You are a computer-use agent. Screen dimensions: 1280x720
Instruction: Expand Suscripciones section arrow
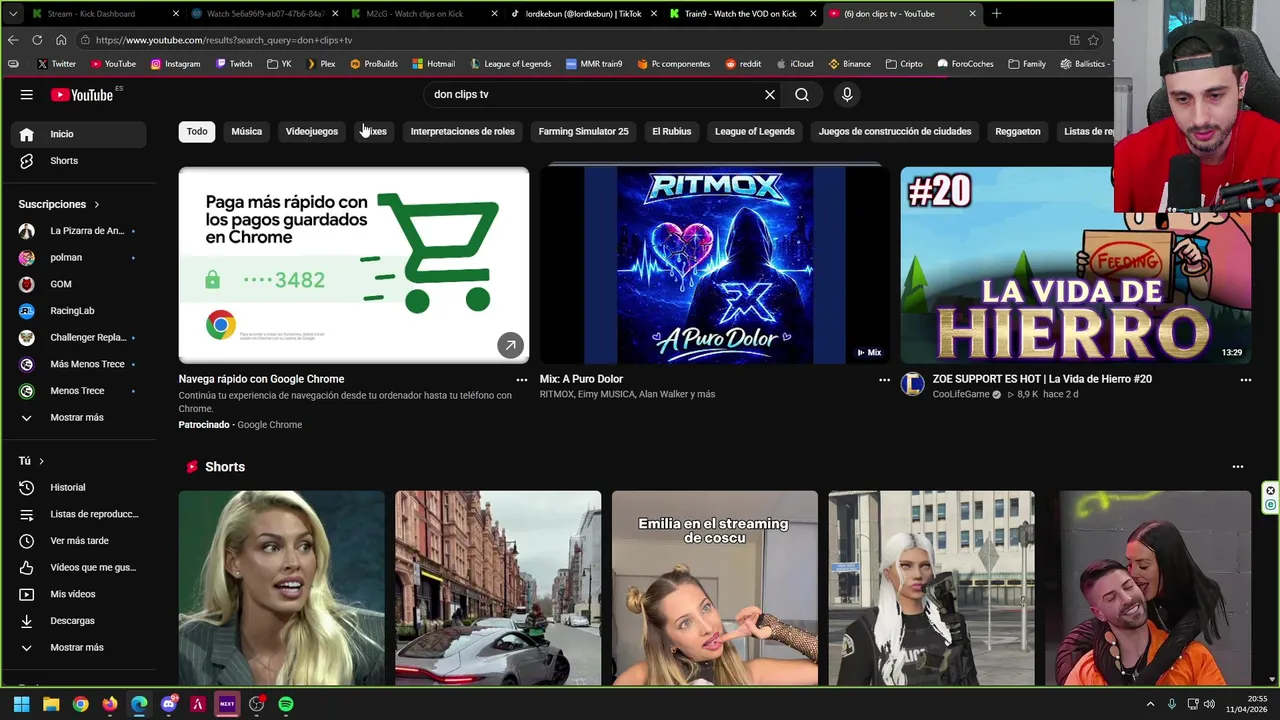point(97,204)
